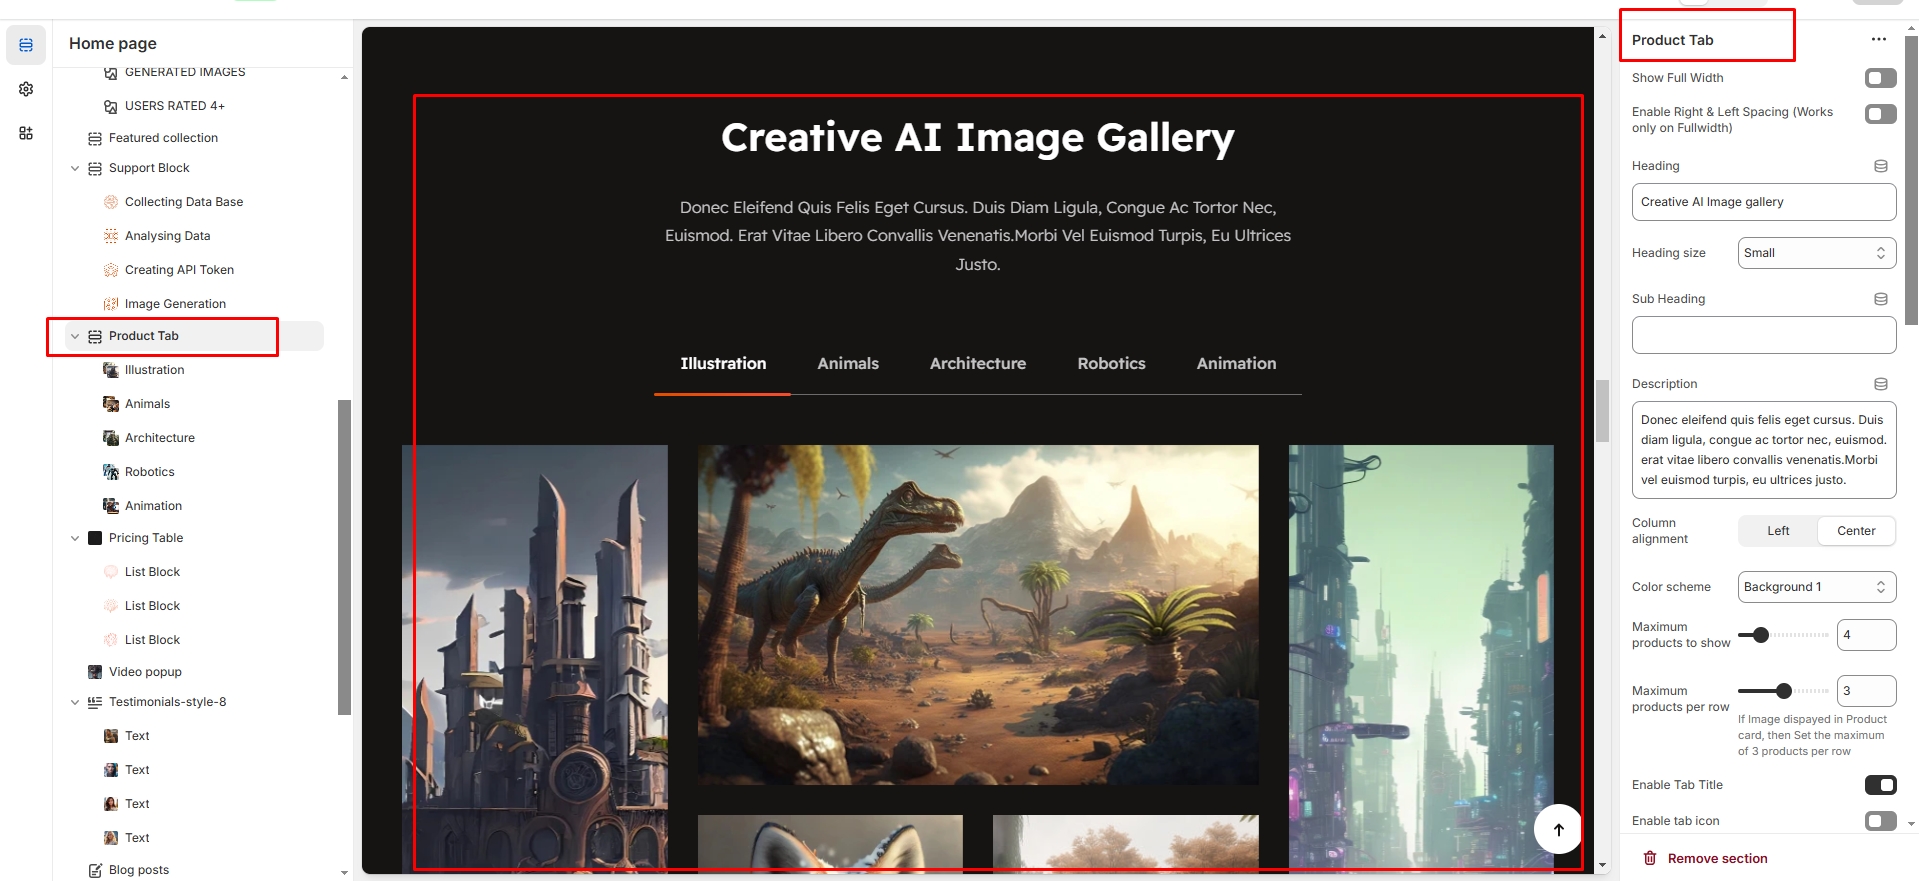
Task: Open the Sections panel icon in left rail
Action: [x=26, y=45]
